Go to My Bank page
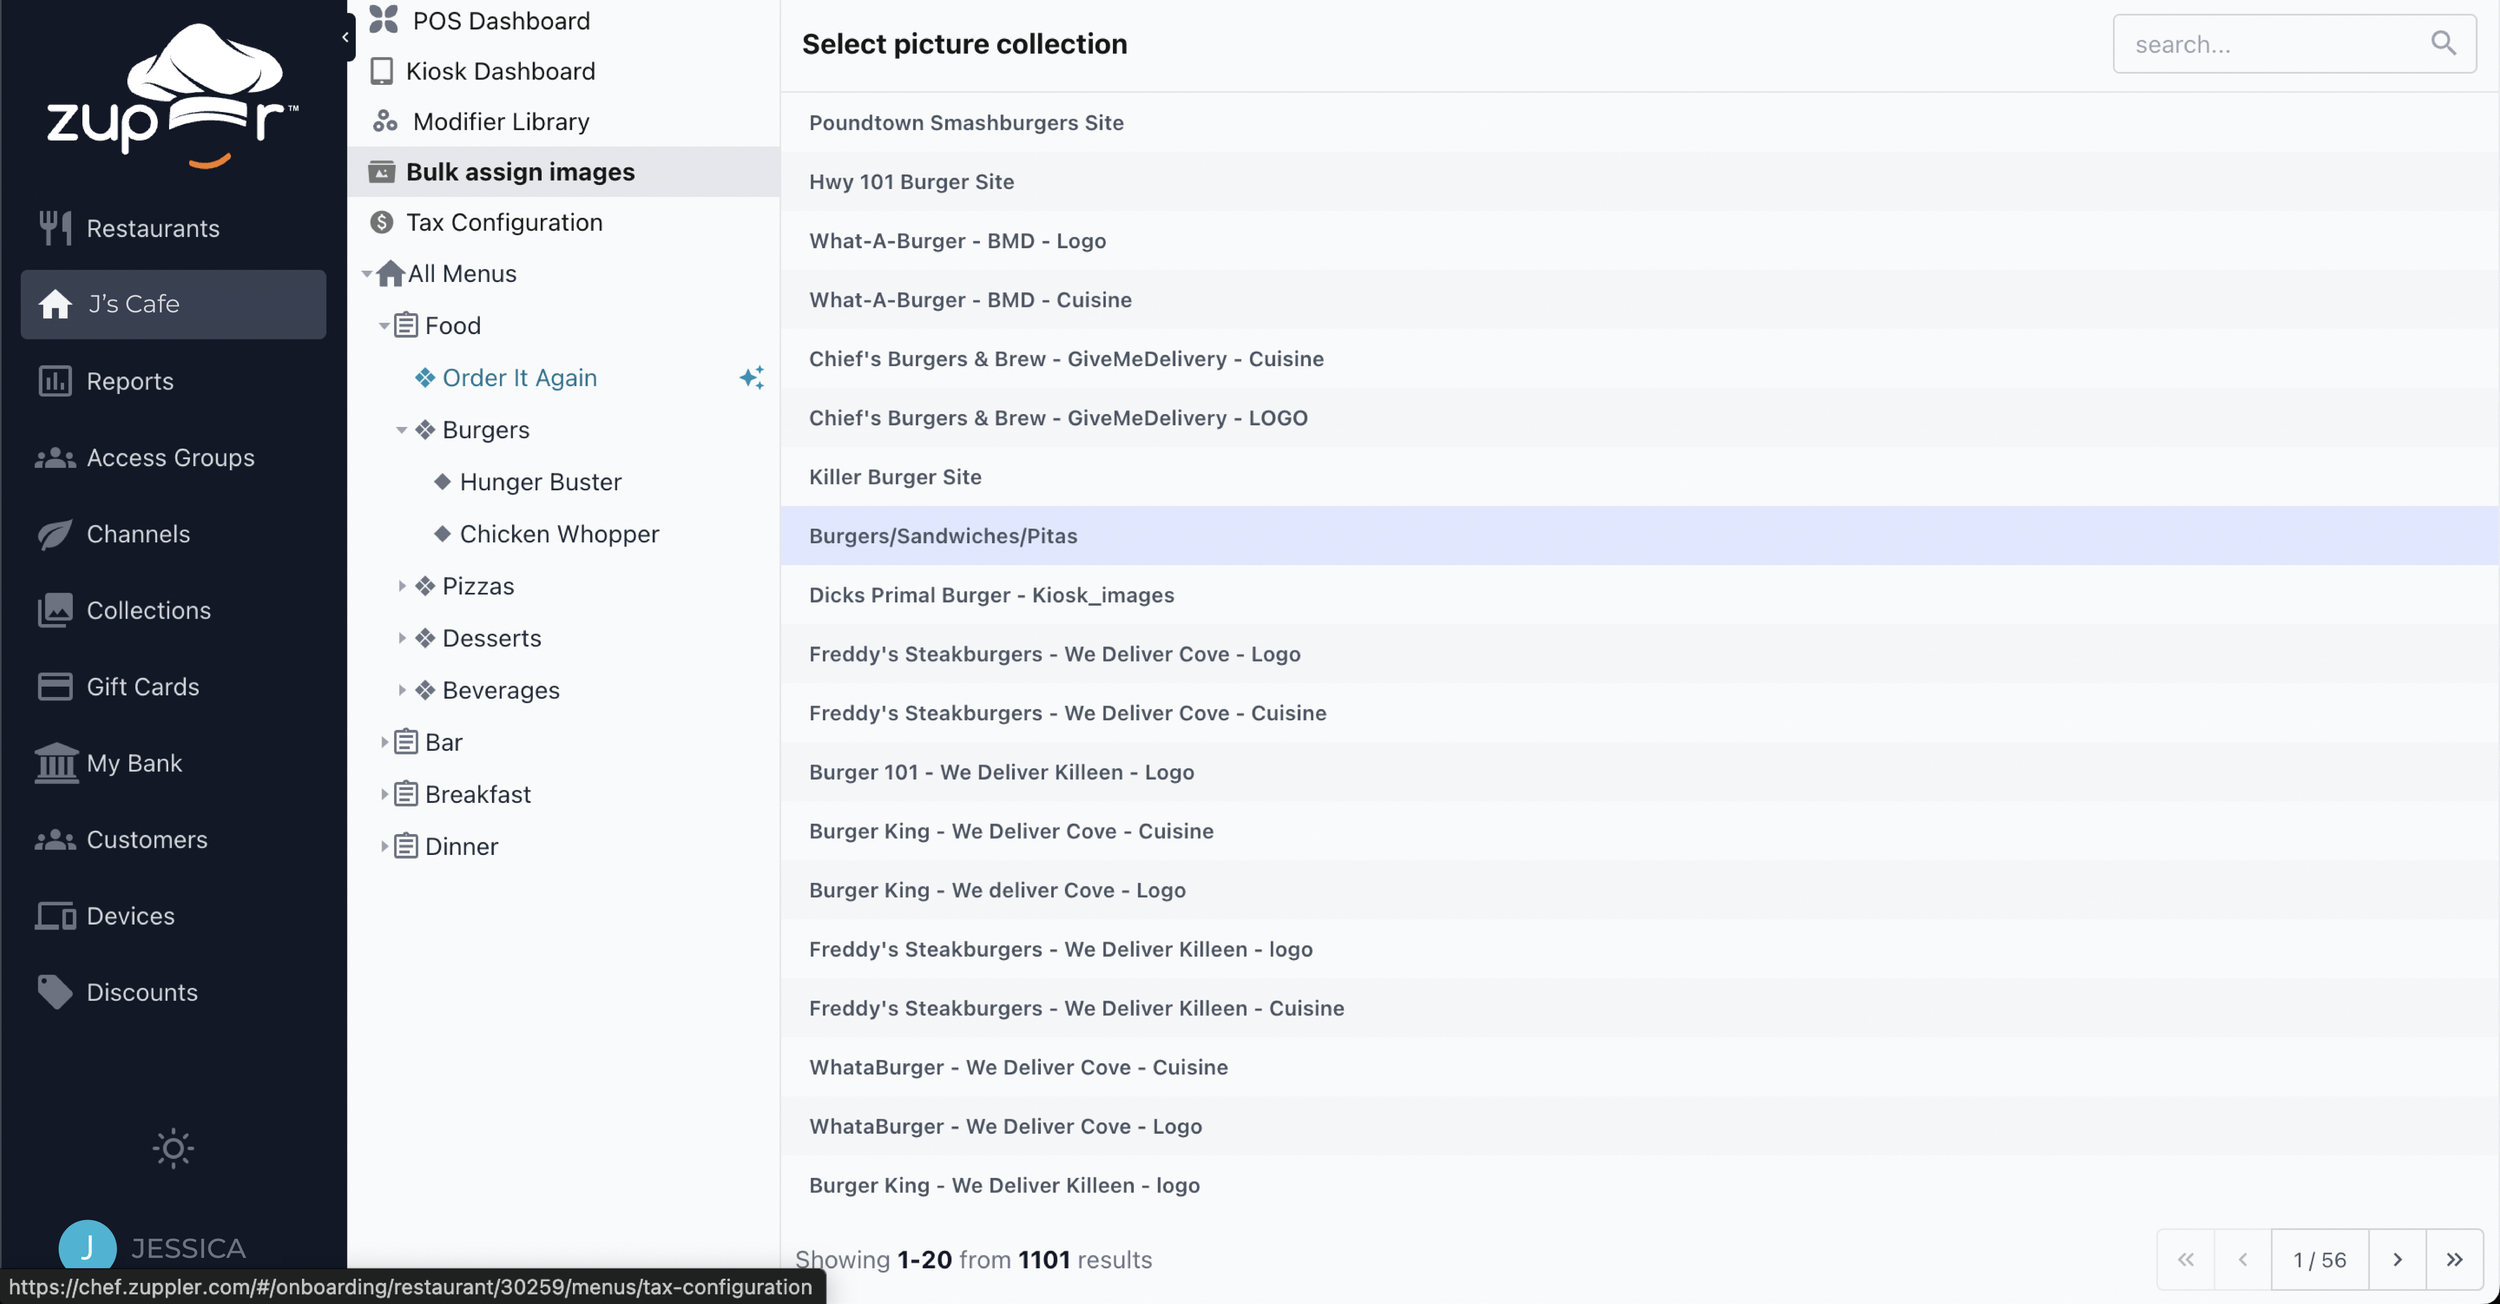 pyautogui.click(x=134, y=763)
